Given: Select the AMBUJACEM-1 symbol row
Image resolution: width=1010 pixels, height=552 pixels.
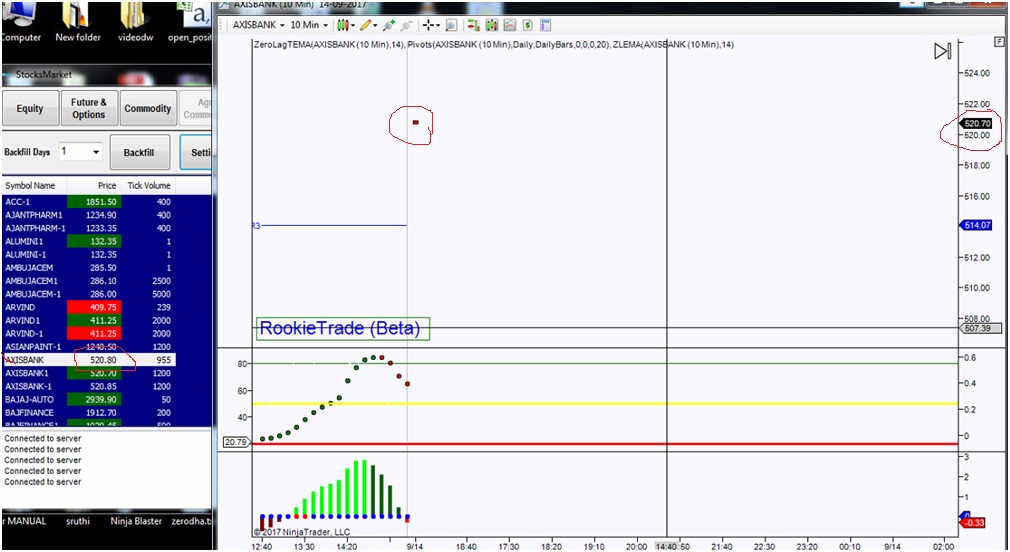Looking at the screenshot, I should [88, 294].
